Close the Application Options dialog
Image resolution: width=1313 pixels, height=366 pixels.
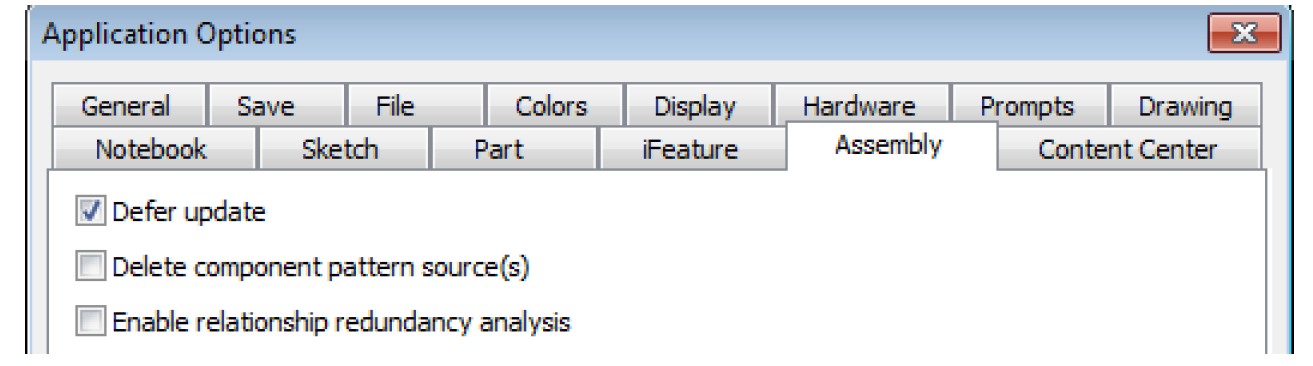pyautogui.click(x=1244, y=35)
